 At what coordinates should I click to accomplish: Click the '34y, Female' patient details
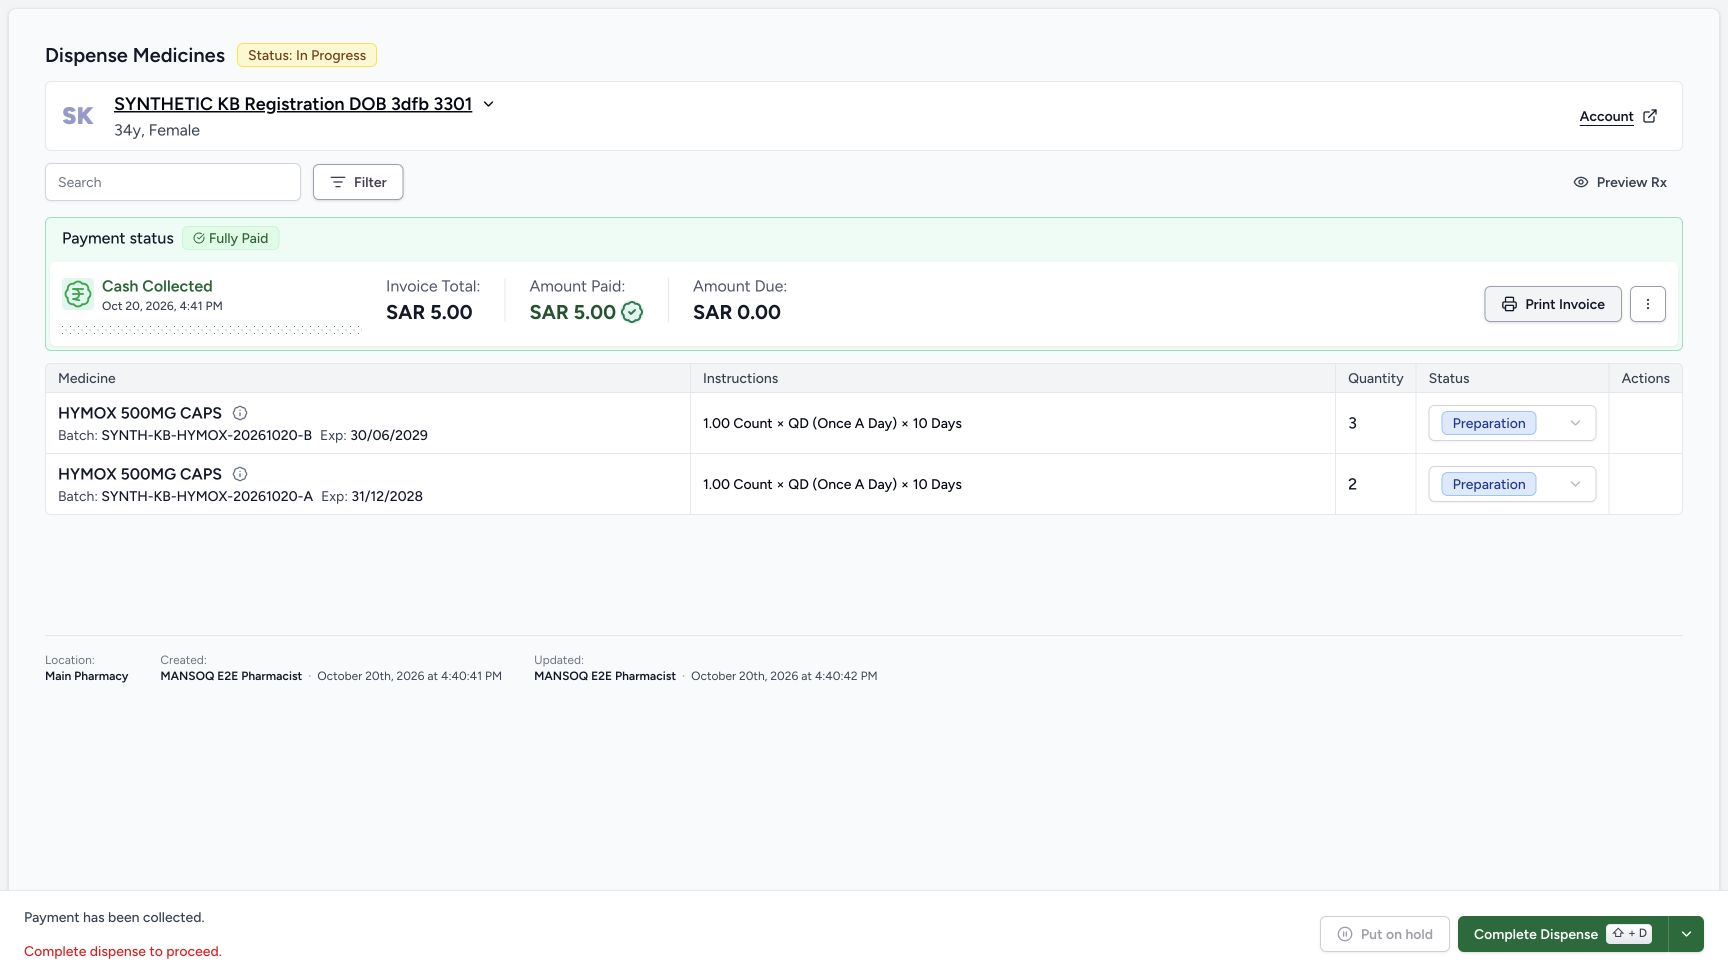[x=157, y=130]
